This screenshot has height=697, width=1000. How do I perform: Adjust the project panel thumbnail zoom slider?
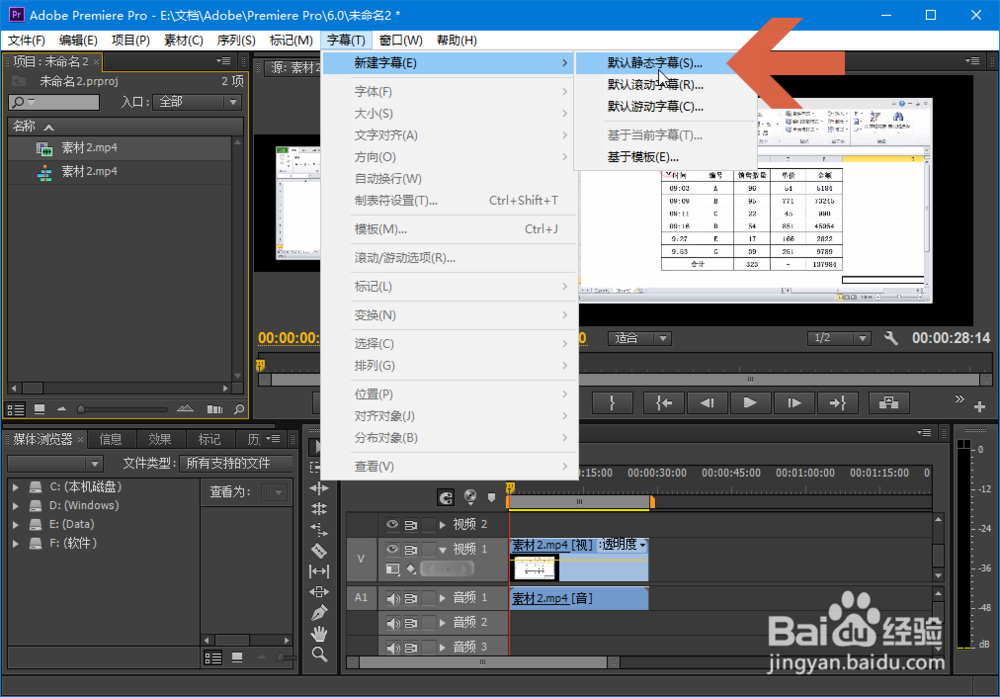click(124, 409)
